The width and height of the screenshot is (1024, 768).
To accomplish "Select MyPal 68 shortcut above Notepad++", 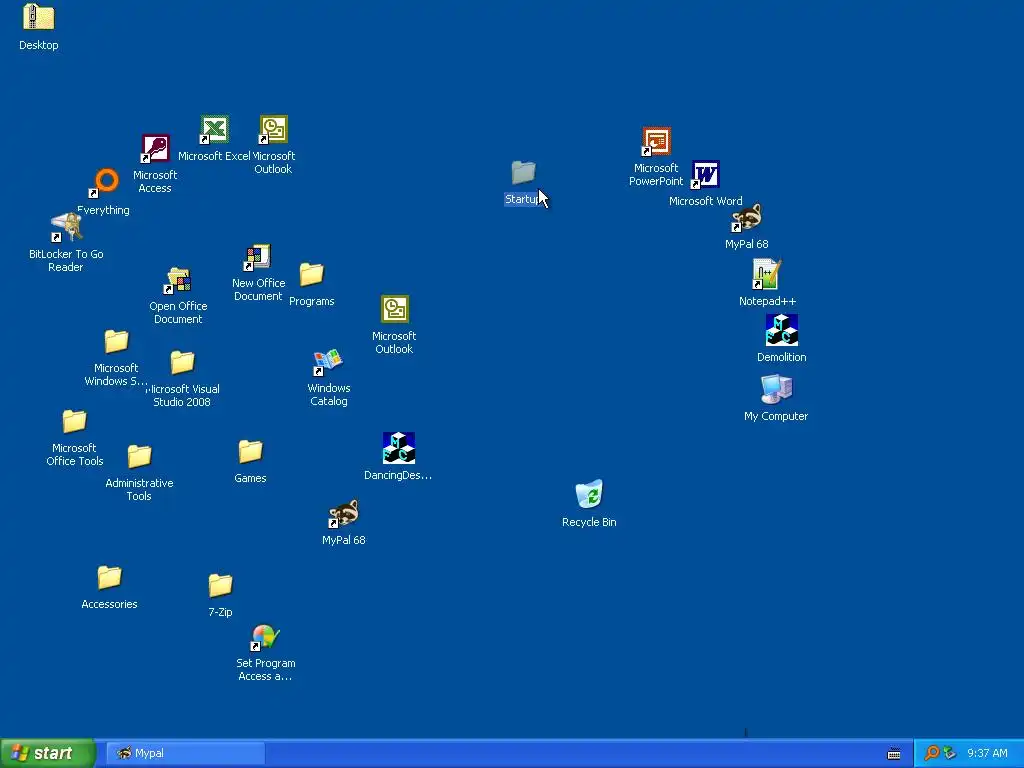I will click(746, 217).
